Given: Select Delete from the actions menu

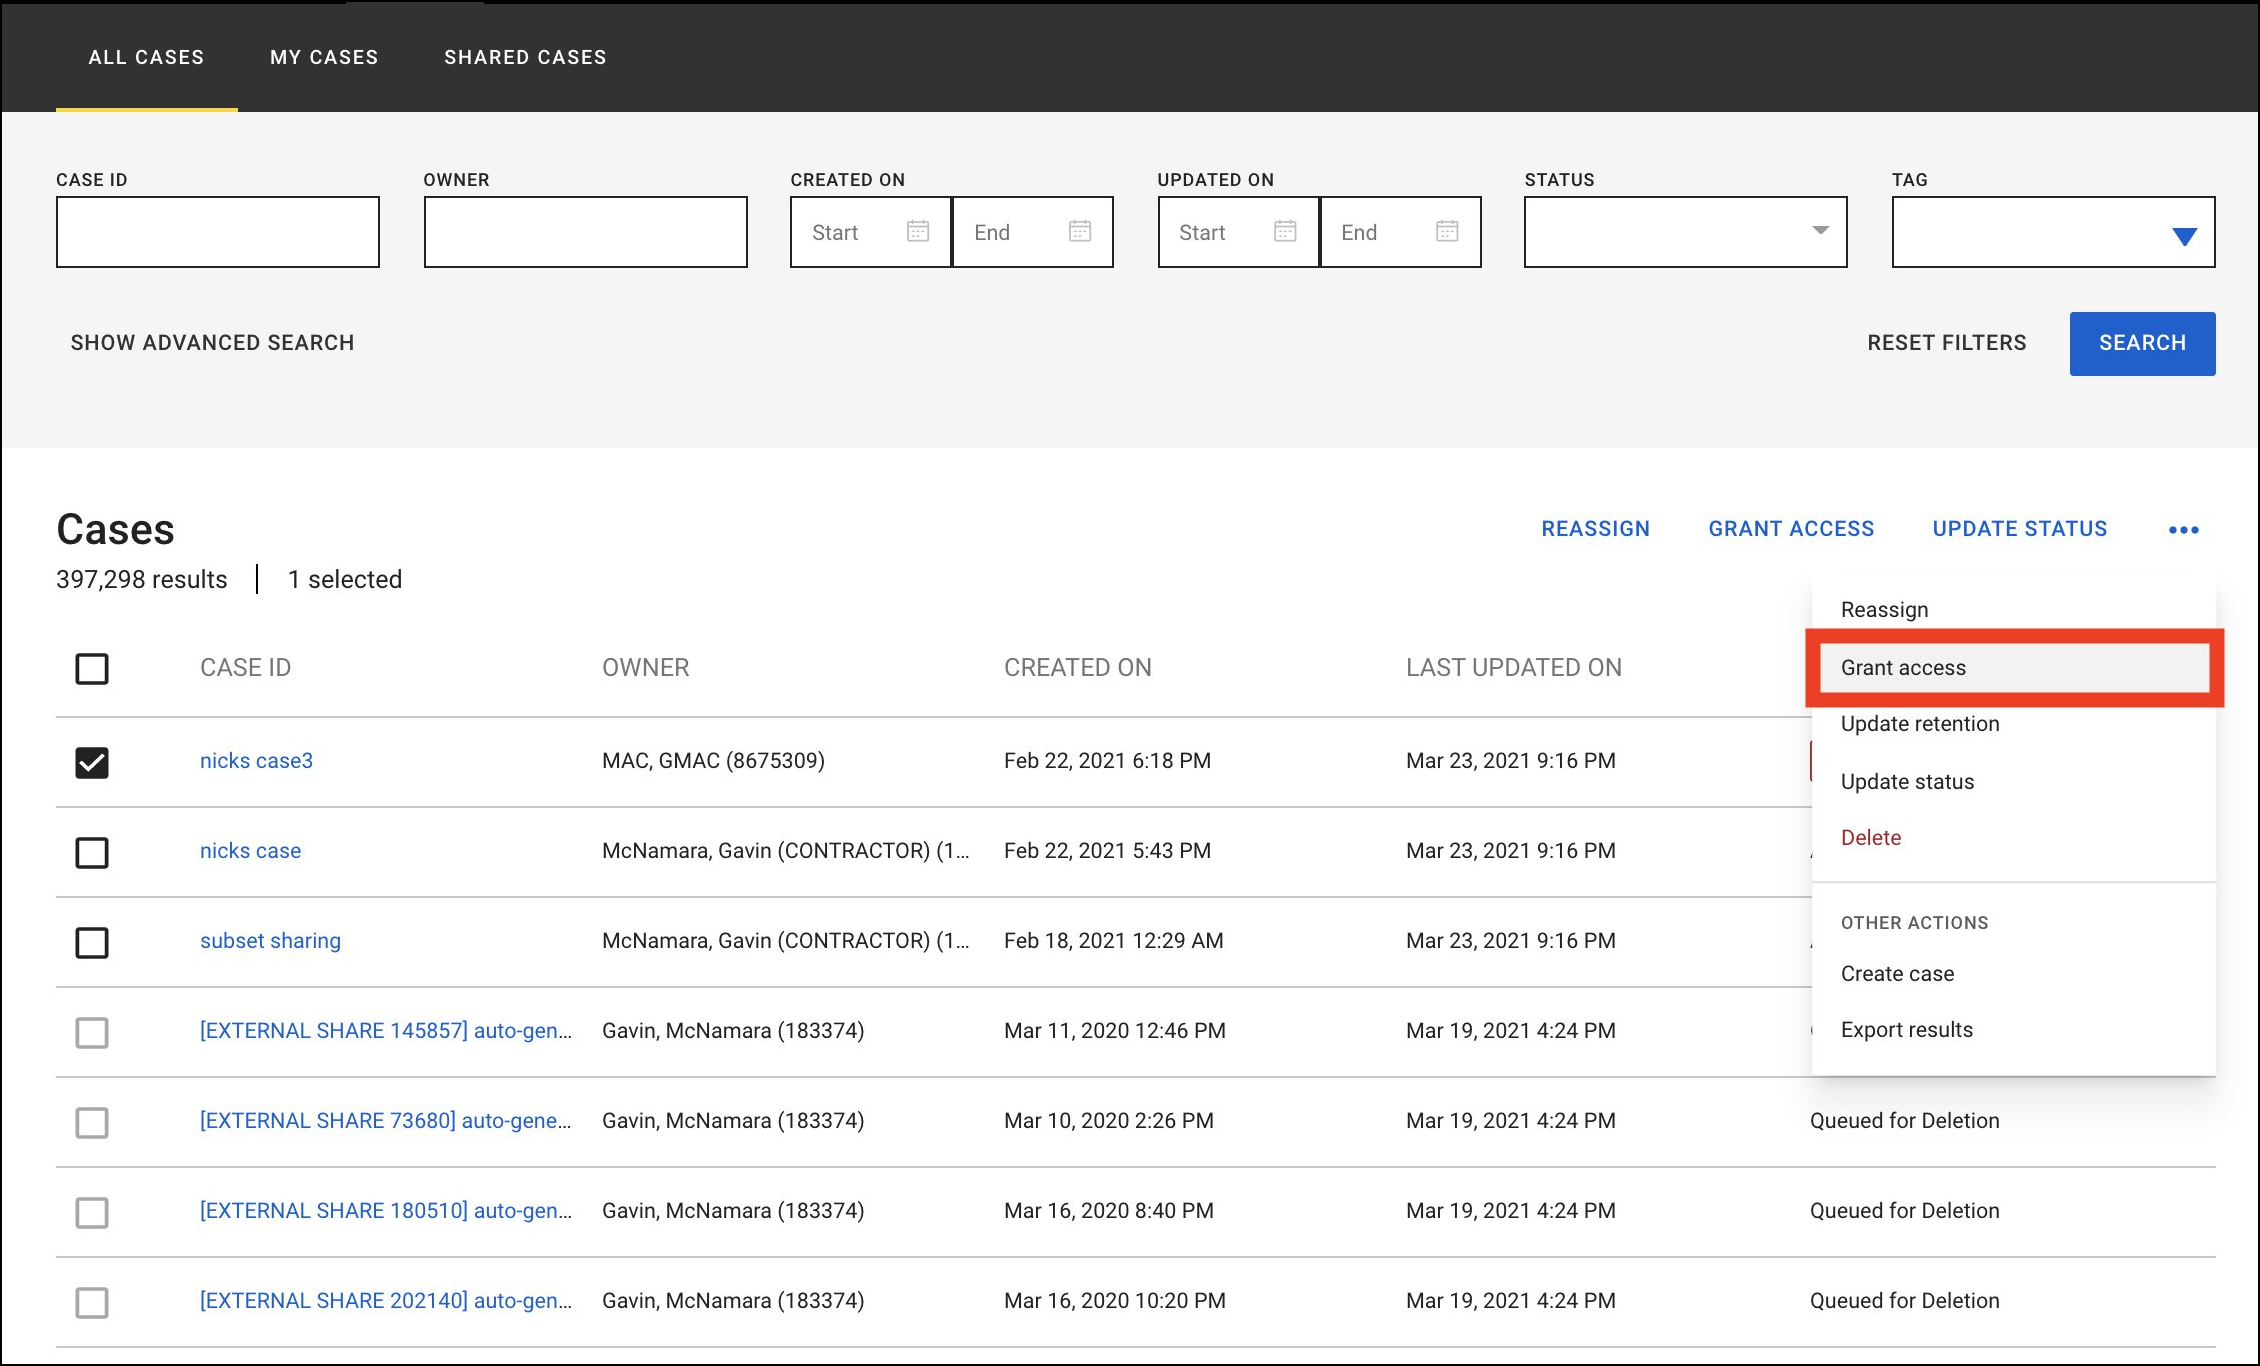Looking at the screenshot, I should coord(1870,837).
